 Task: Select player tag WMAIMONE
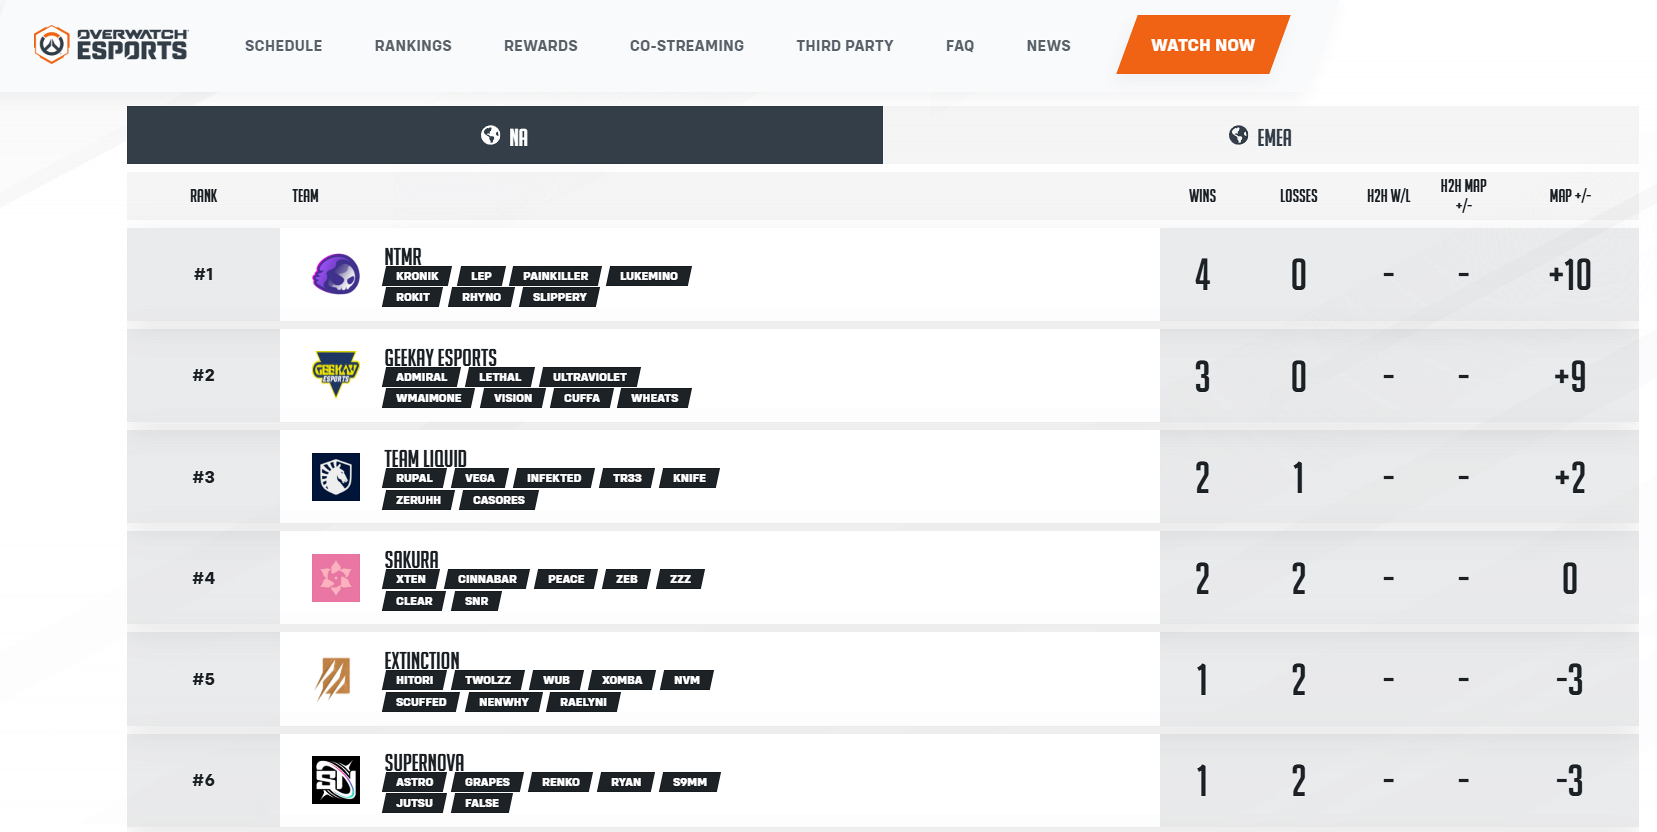tap(429, 398)
